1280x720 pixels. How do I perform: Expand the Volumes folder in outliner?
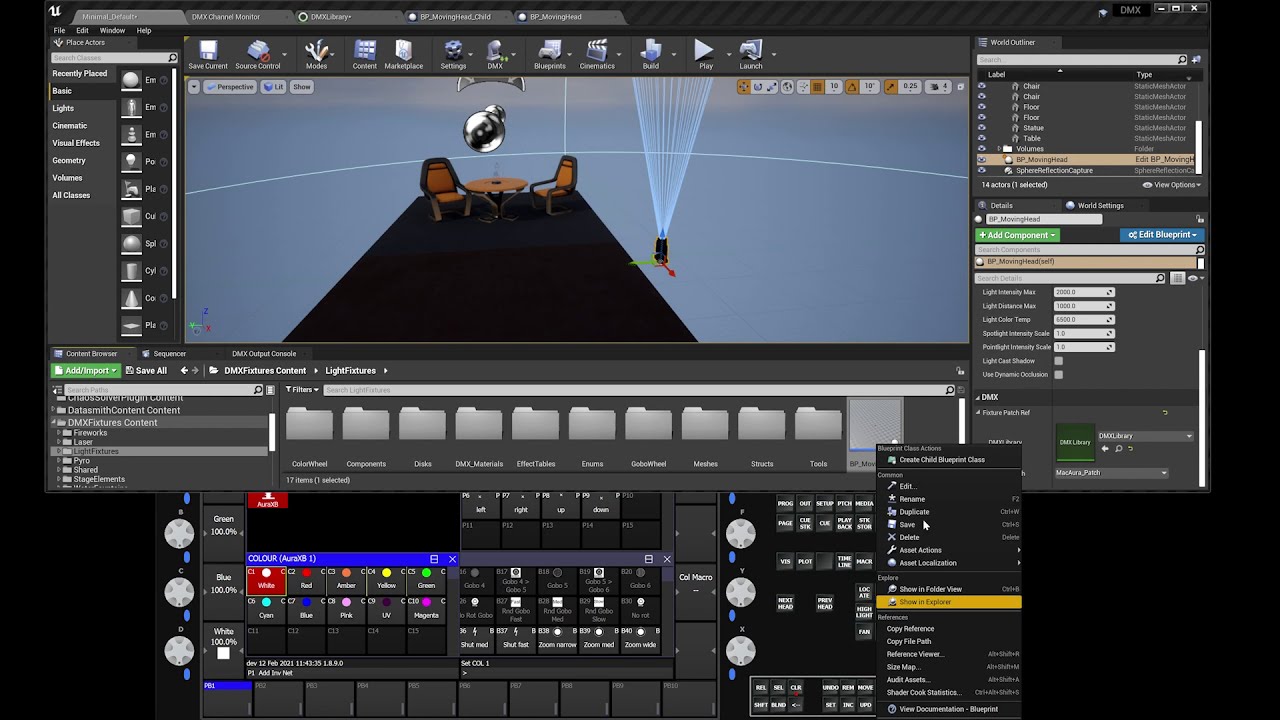click(x=999, y=149)
